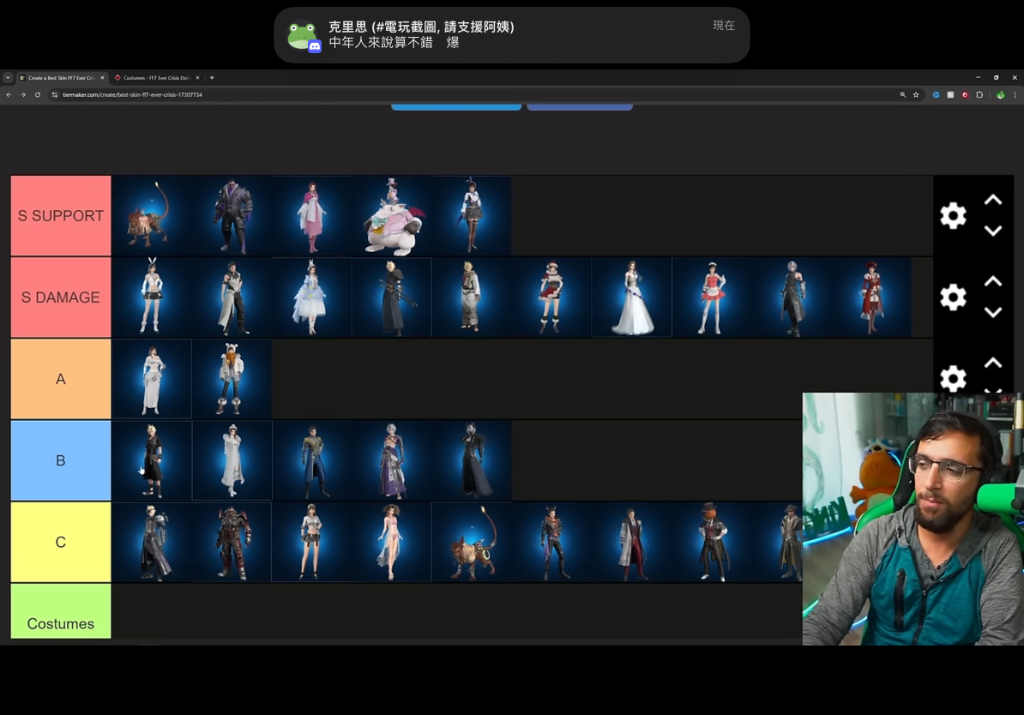The width and height of the screenshot is (1024, 715).
Task: Select pink kimono costume in S SUPPORT row
Action: [x=312, y=215]
